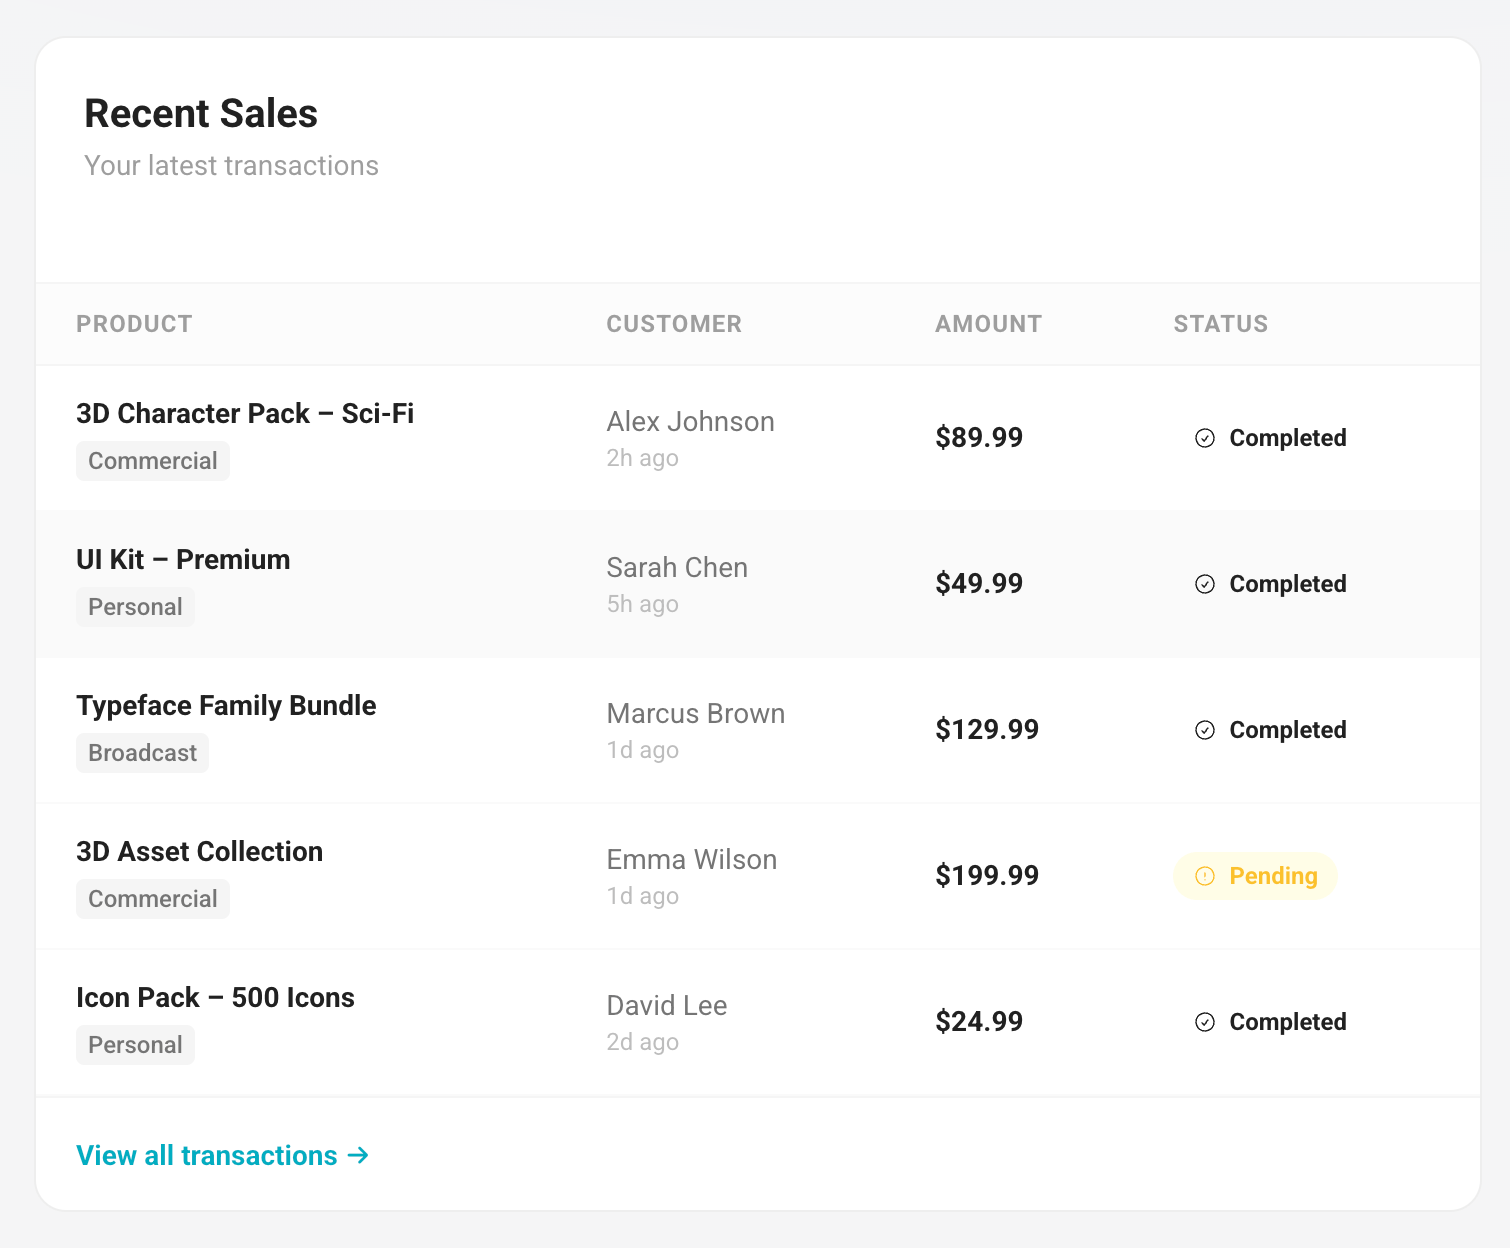
Task: Click customer name Marcus Brown
Action: (695, 714)
